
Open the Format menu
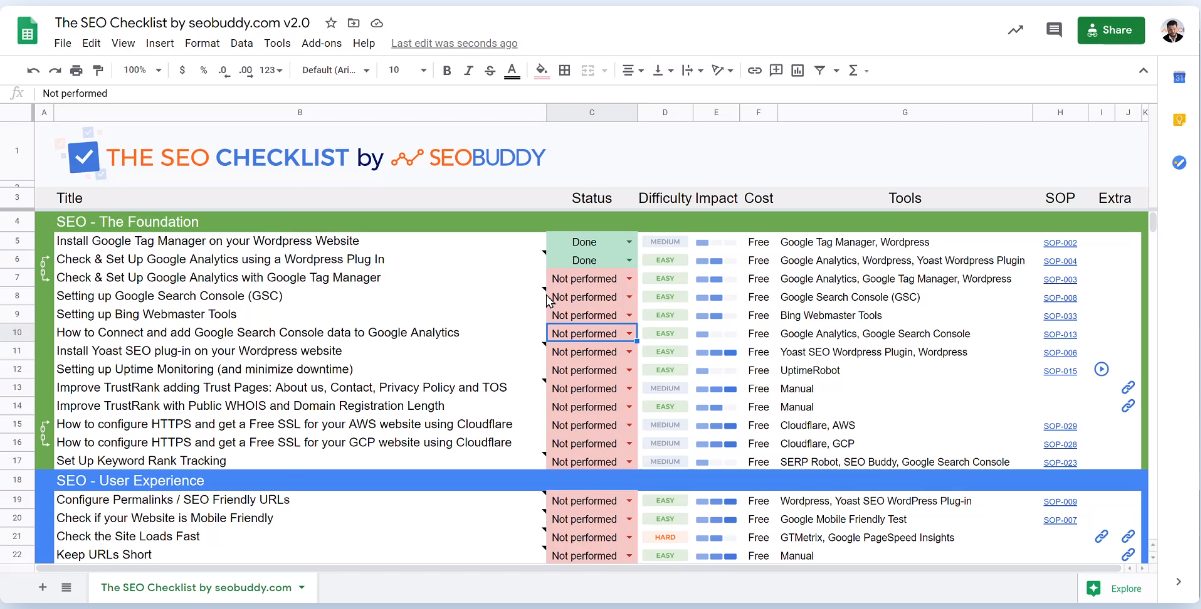click(x=202, y=43)
